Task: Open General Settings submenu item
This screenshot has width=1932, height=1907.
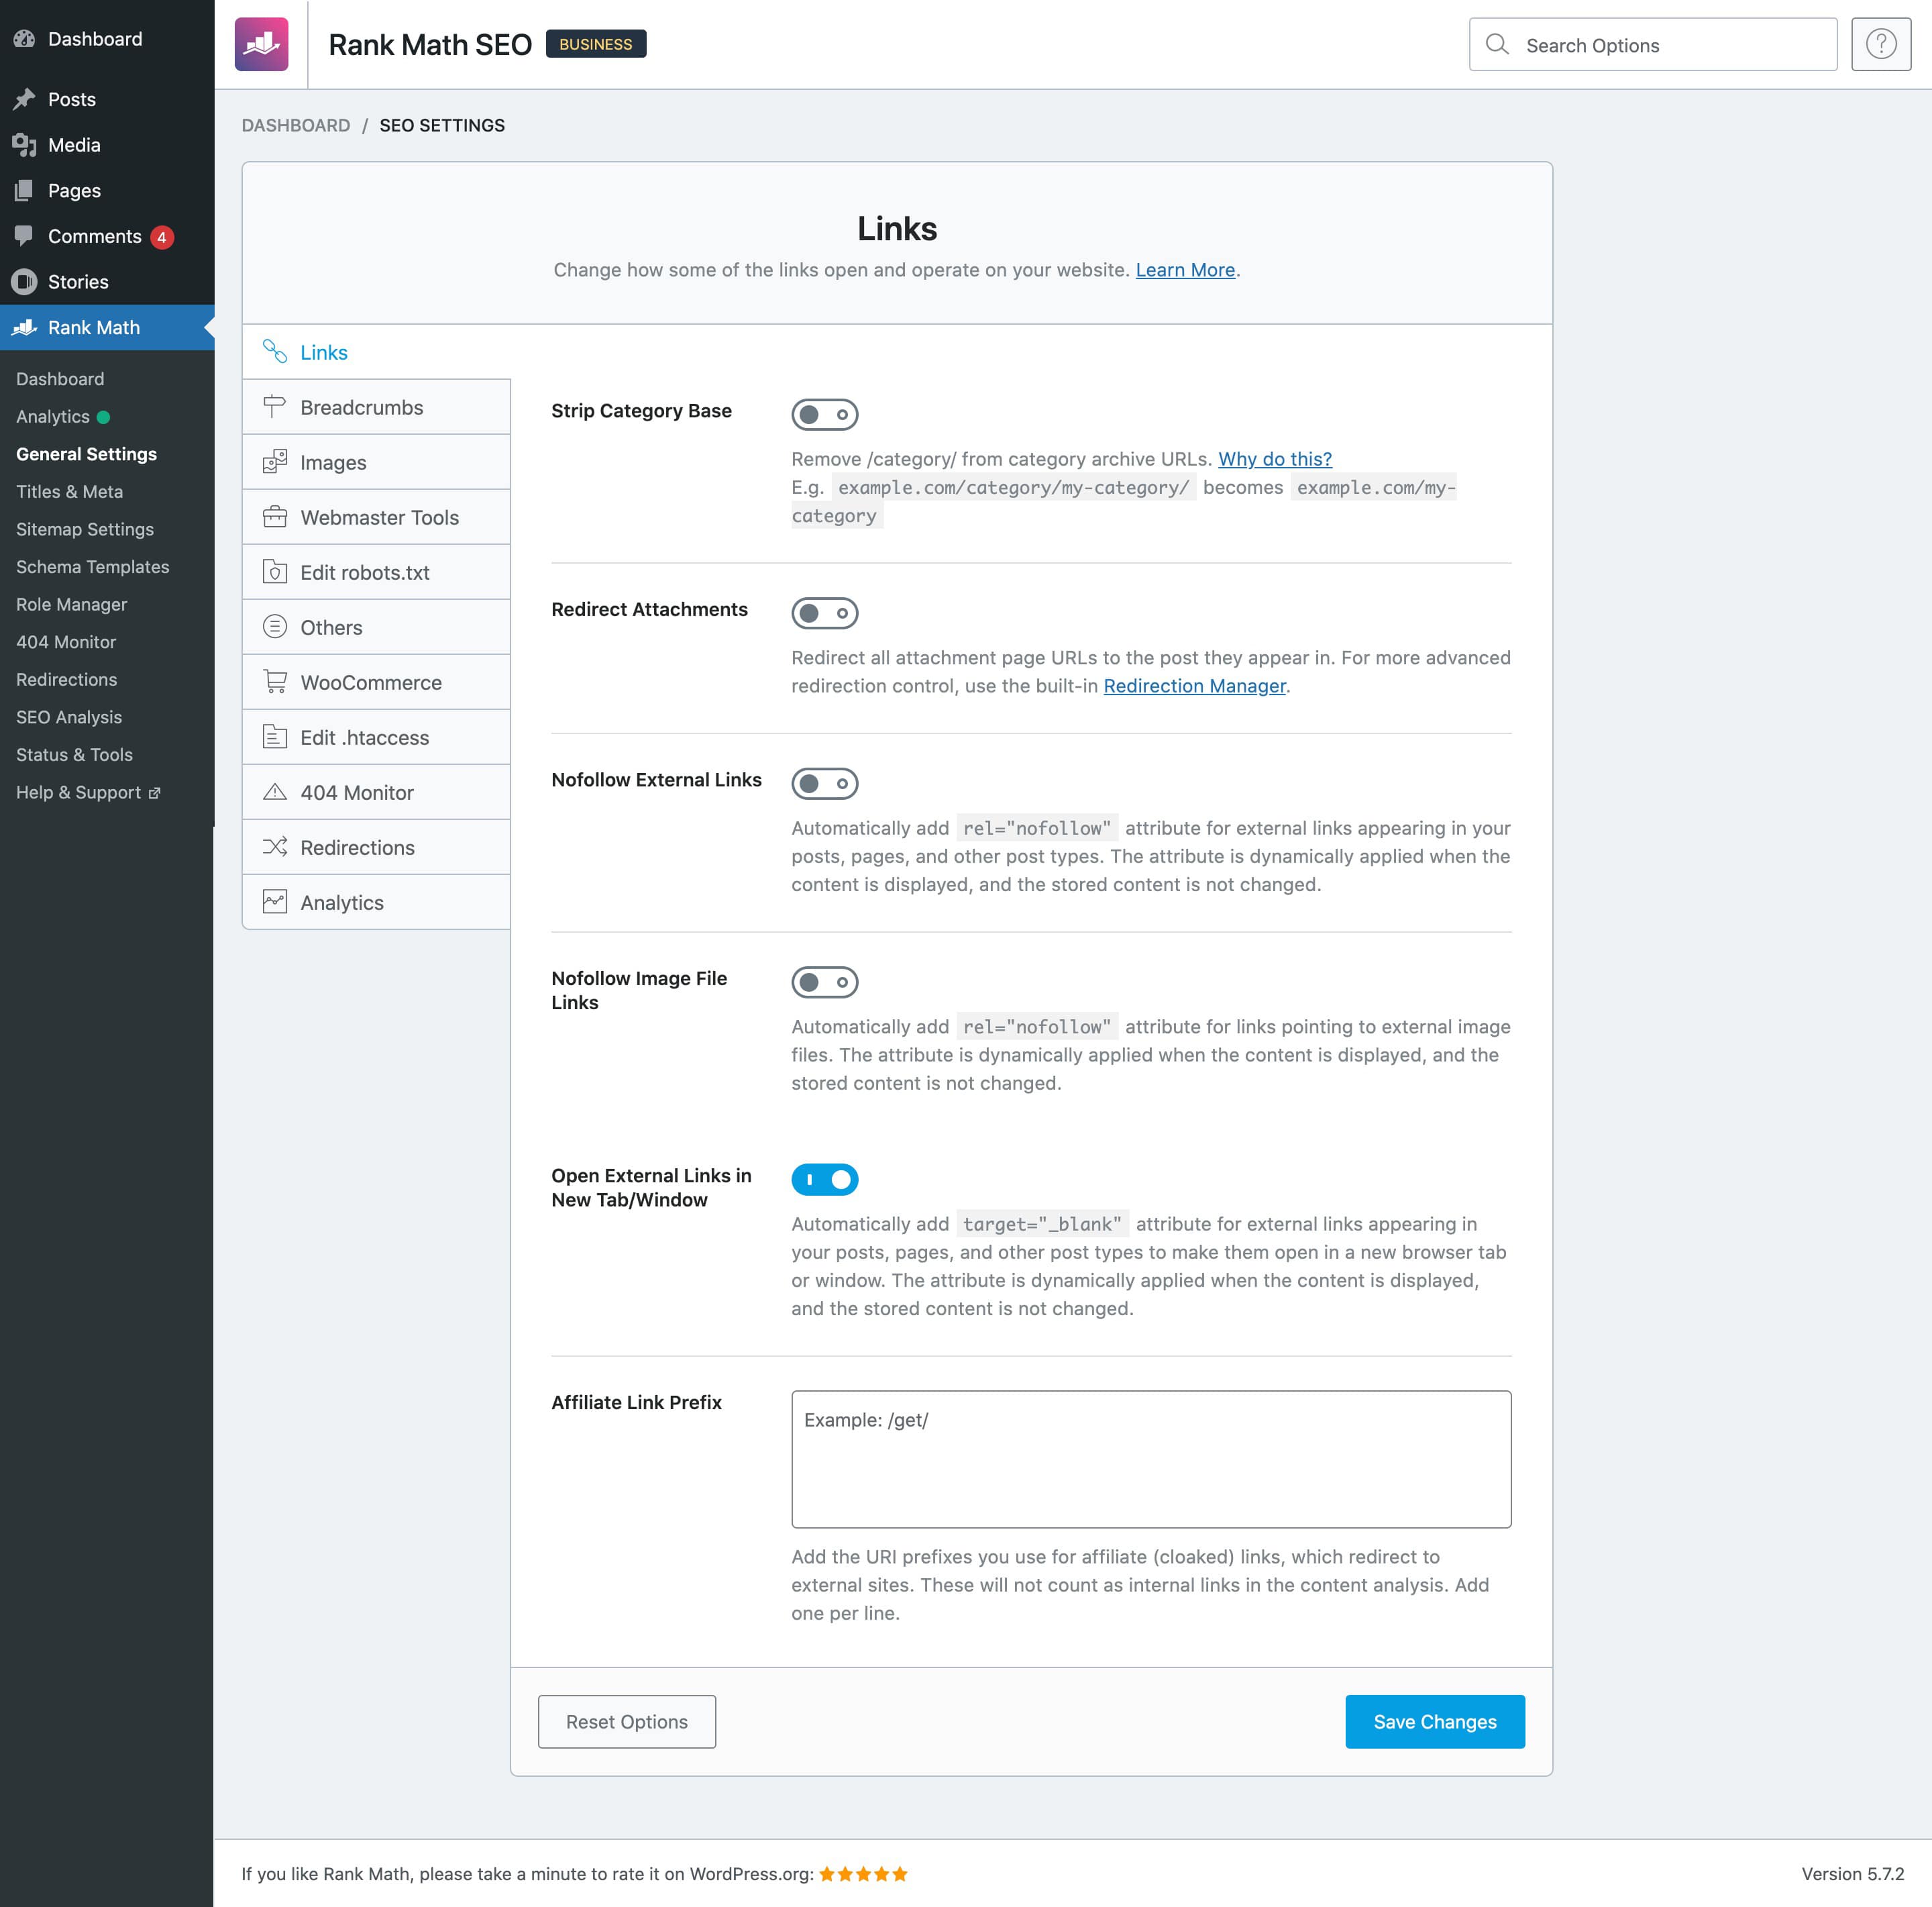Action: (x=86, y=454)
